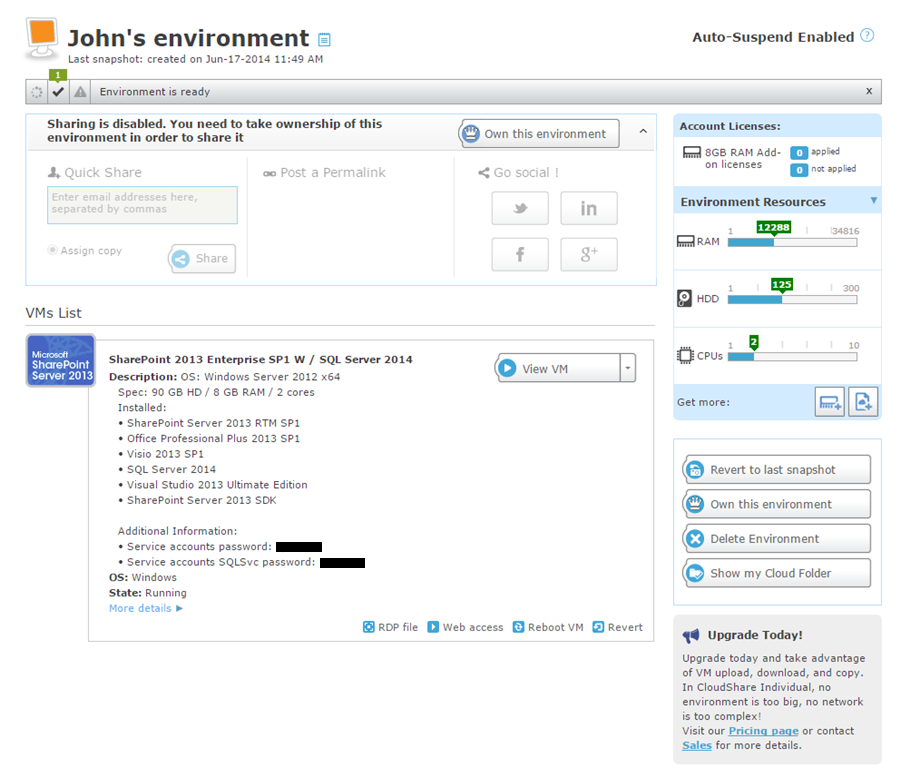Screen dimensions: 901x768
Task: Click the RAM usage slider bar
Action: coord(792,242)
